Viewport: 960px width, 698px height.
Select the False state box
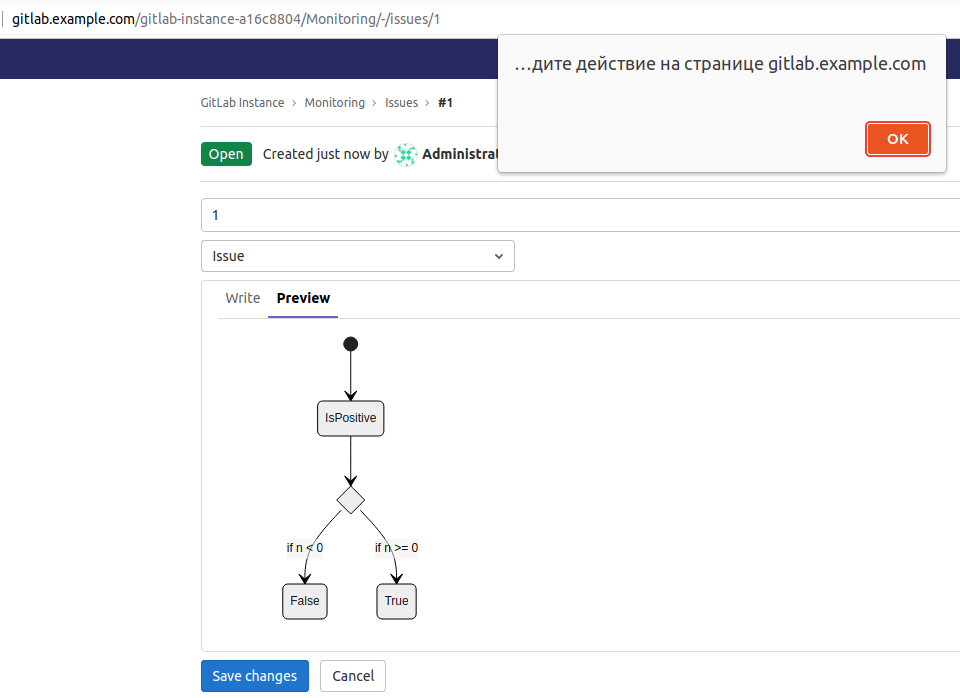coord(305,601)
